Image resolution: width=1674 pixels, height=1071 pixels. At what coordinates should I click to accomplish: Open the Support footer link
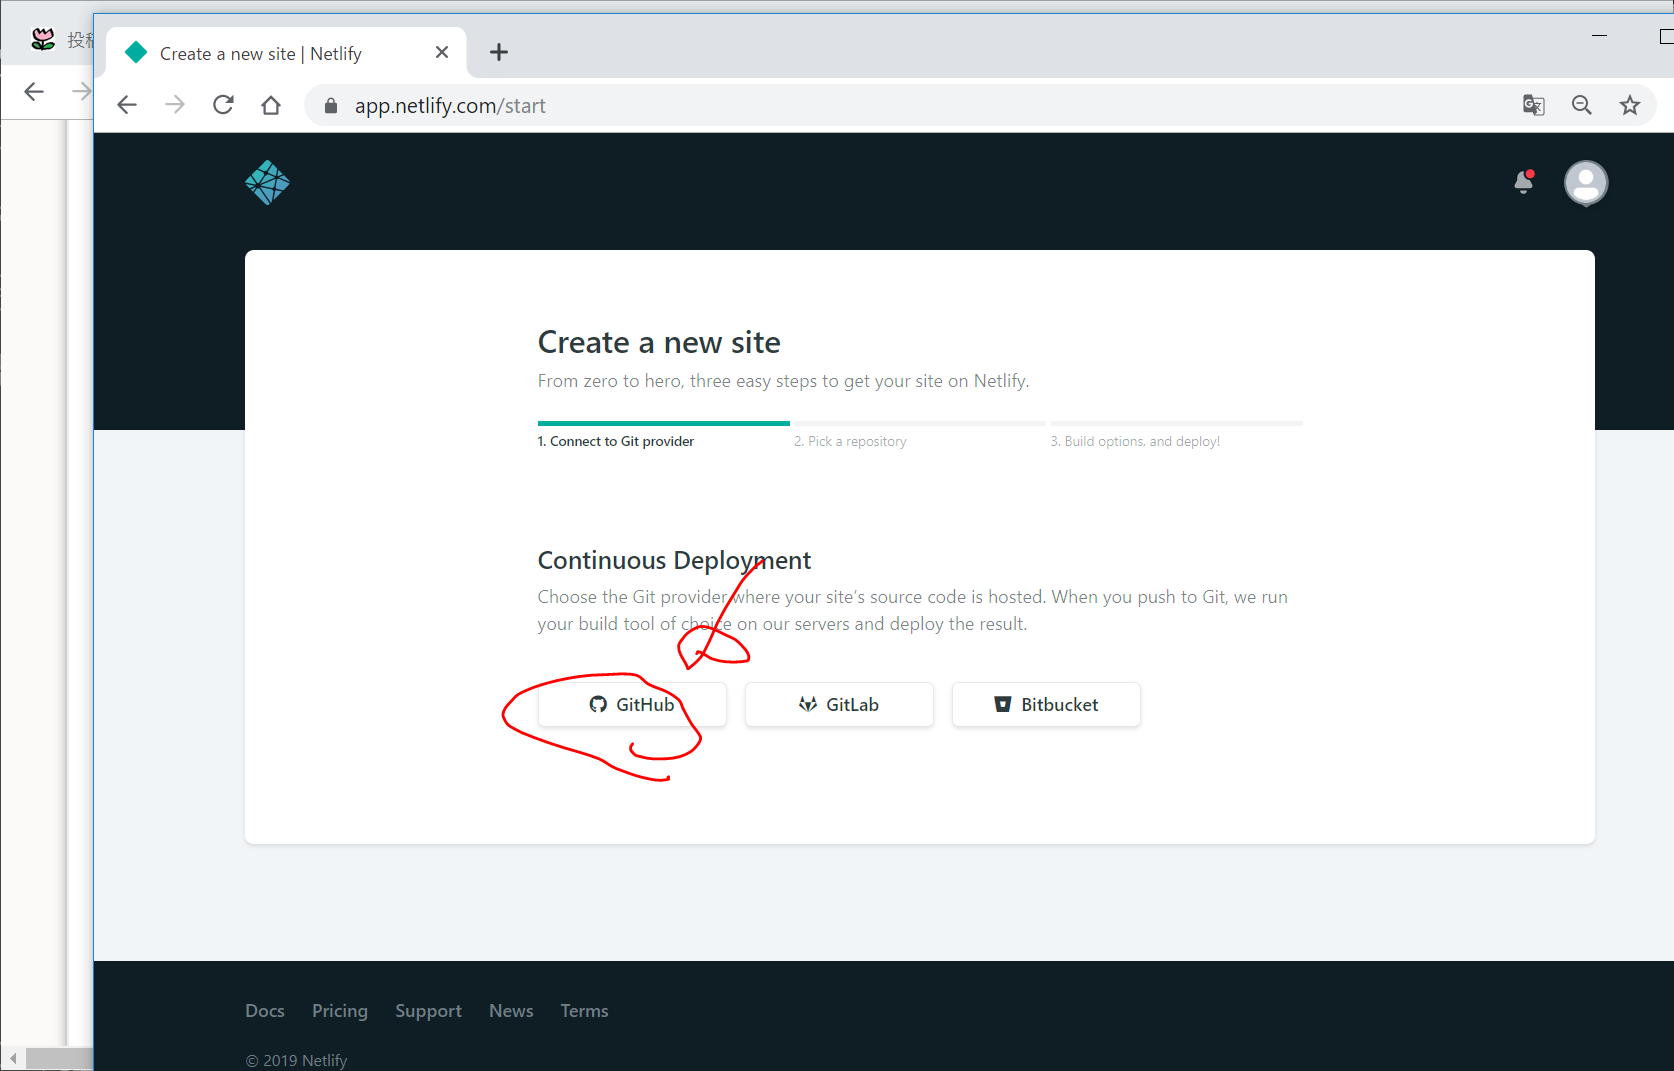[428, 1011]
